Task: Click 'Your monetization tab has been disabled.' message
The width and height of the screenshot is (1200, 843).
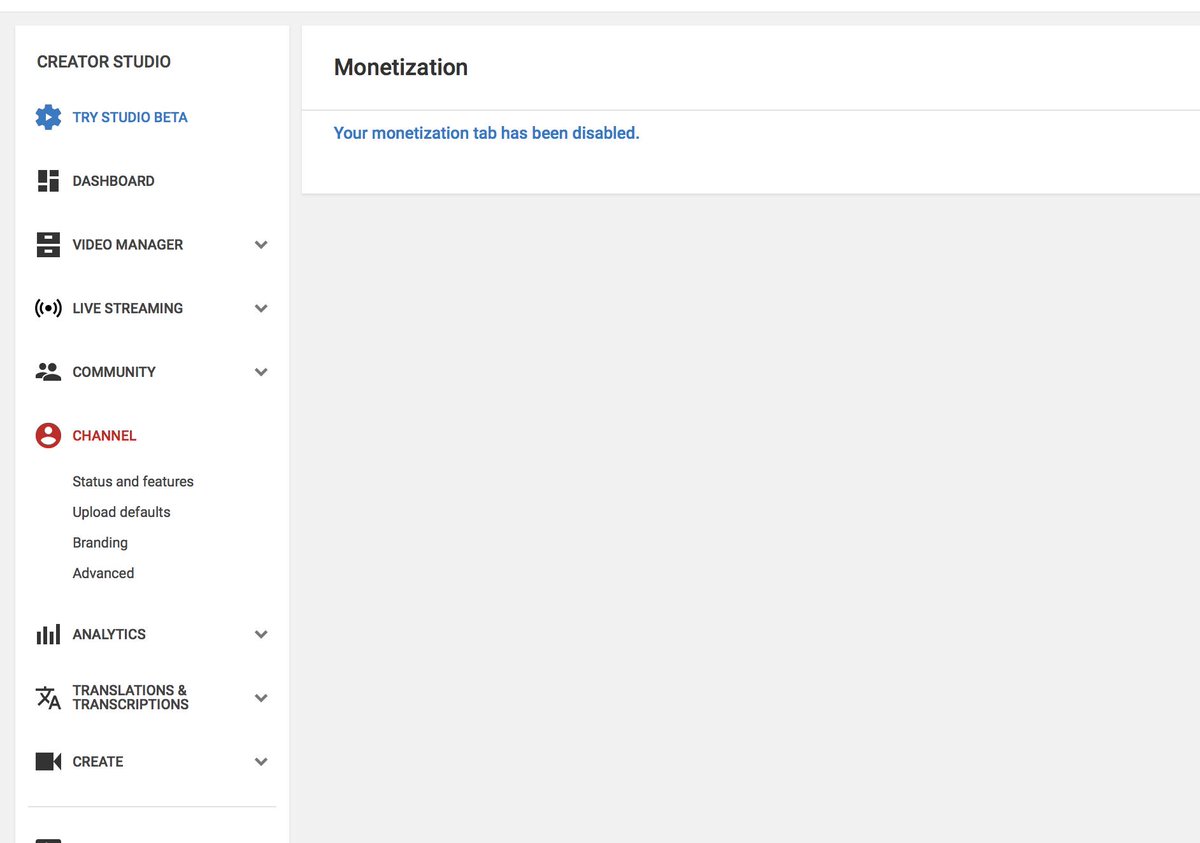Action: [486, 133]
